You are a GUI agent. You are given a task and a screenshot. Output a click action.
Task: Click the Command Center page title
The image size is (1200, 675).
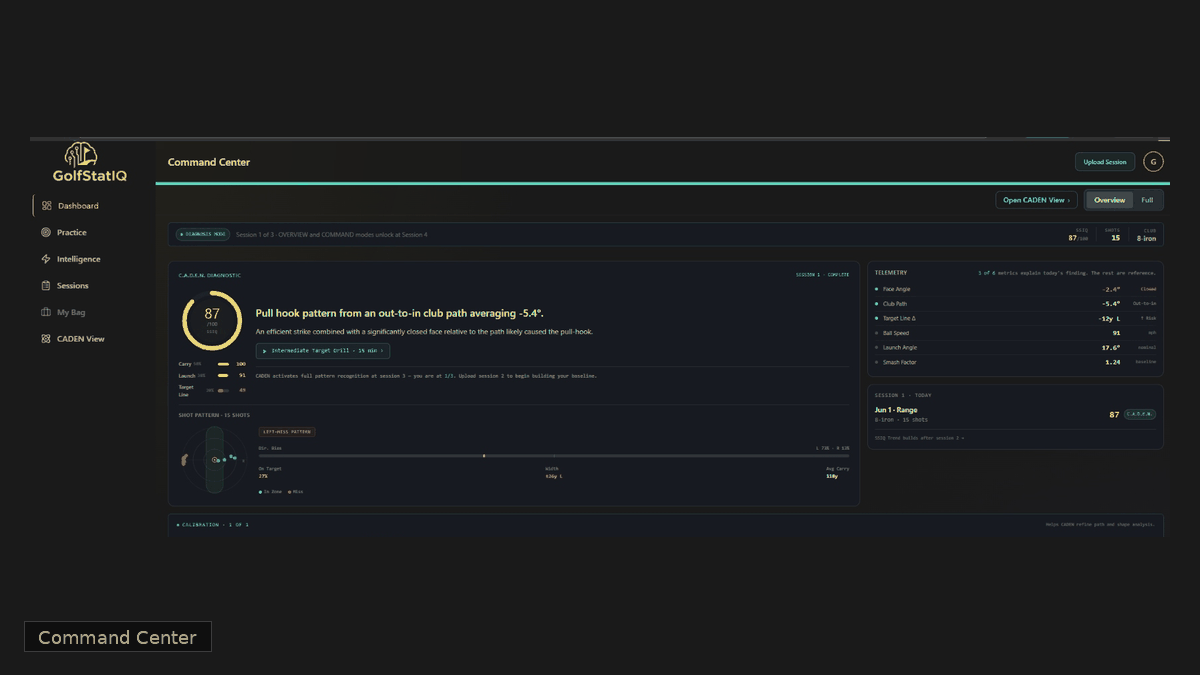click(x=209, y=162)
